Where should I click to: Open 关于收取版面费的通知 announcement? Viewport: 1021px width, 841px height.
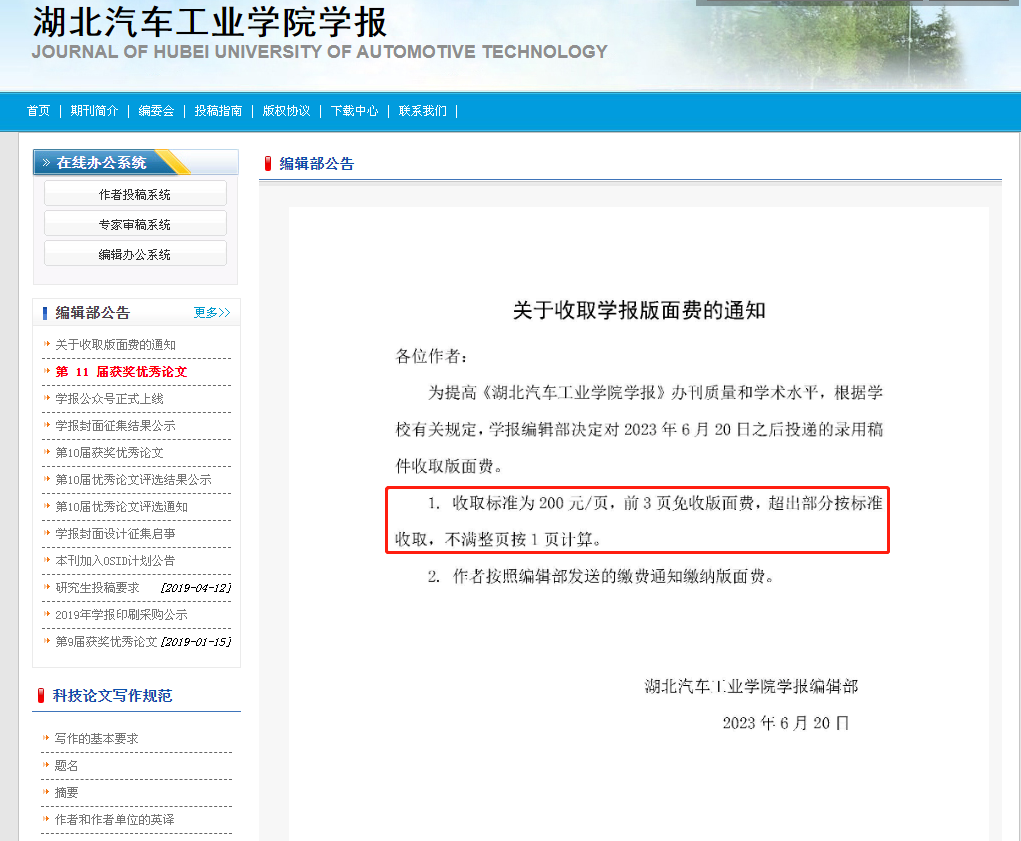click(115, 344)
